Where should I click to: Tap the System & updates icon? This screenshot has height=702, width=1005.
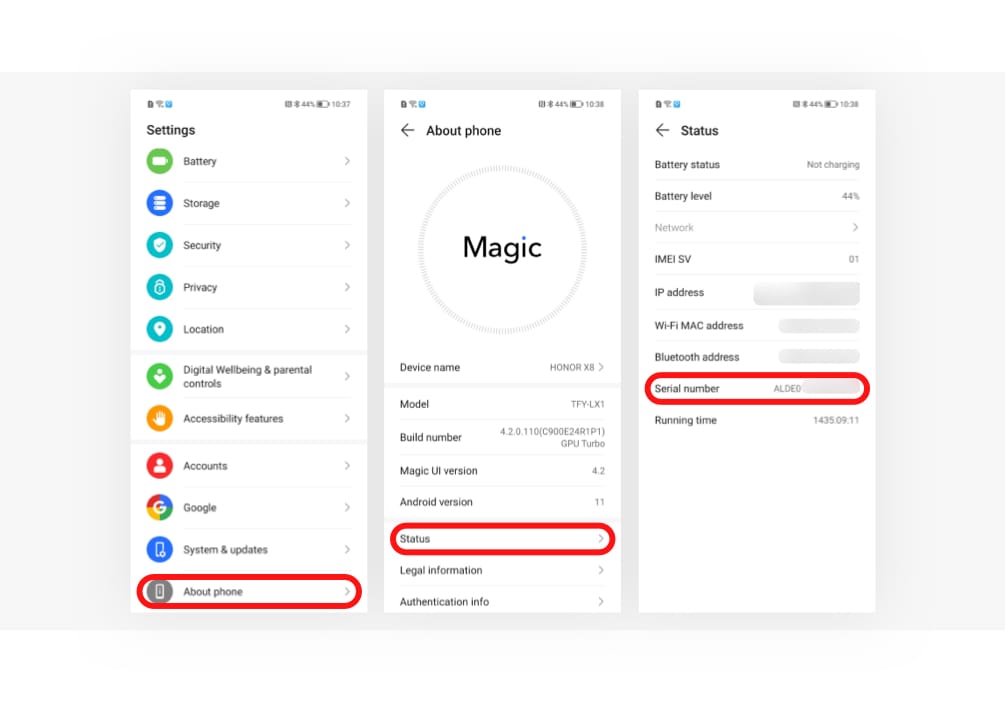click(x=159, y=550)
